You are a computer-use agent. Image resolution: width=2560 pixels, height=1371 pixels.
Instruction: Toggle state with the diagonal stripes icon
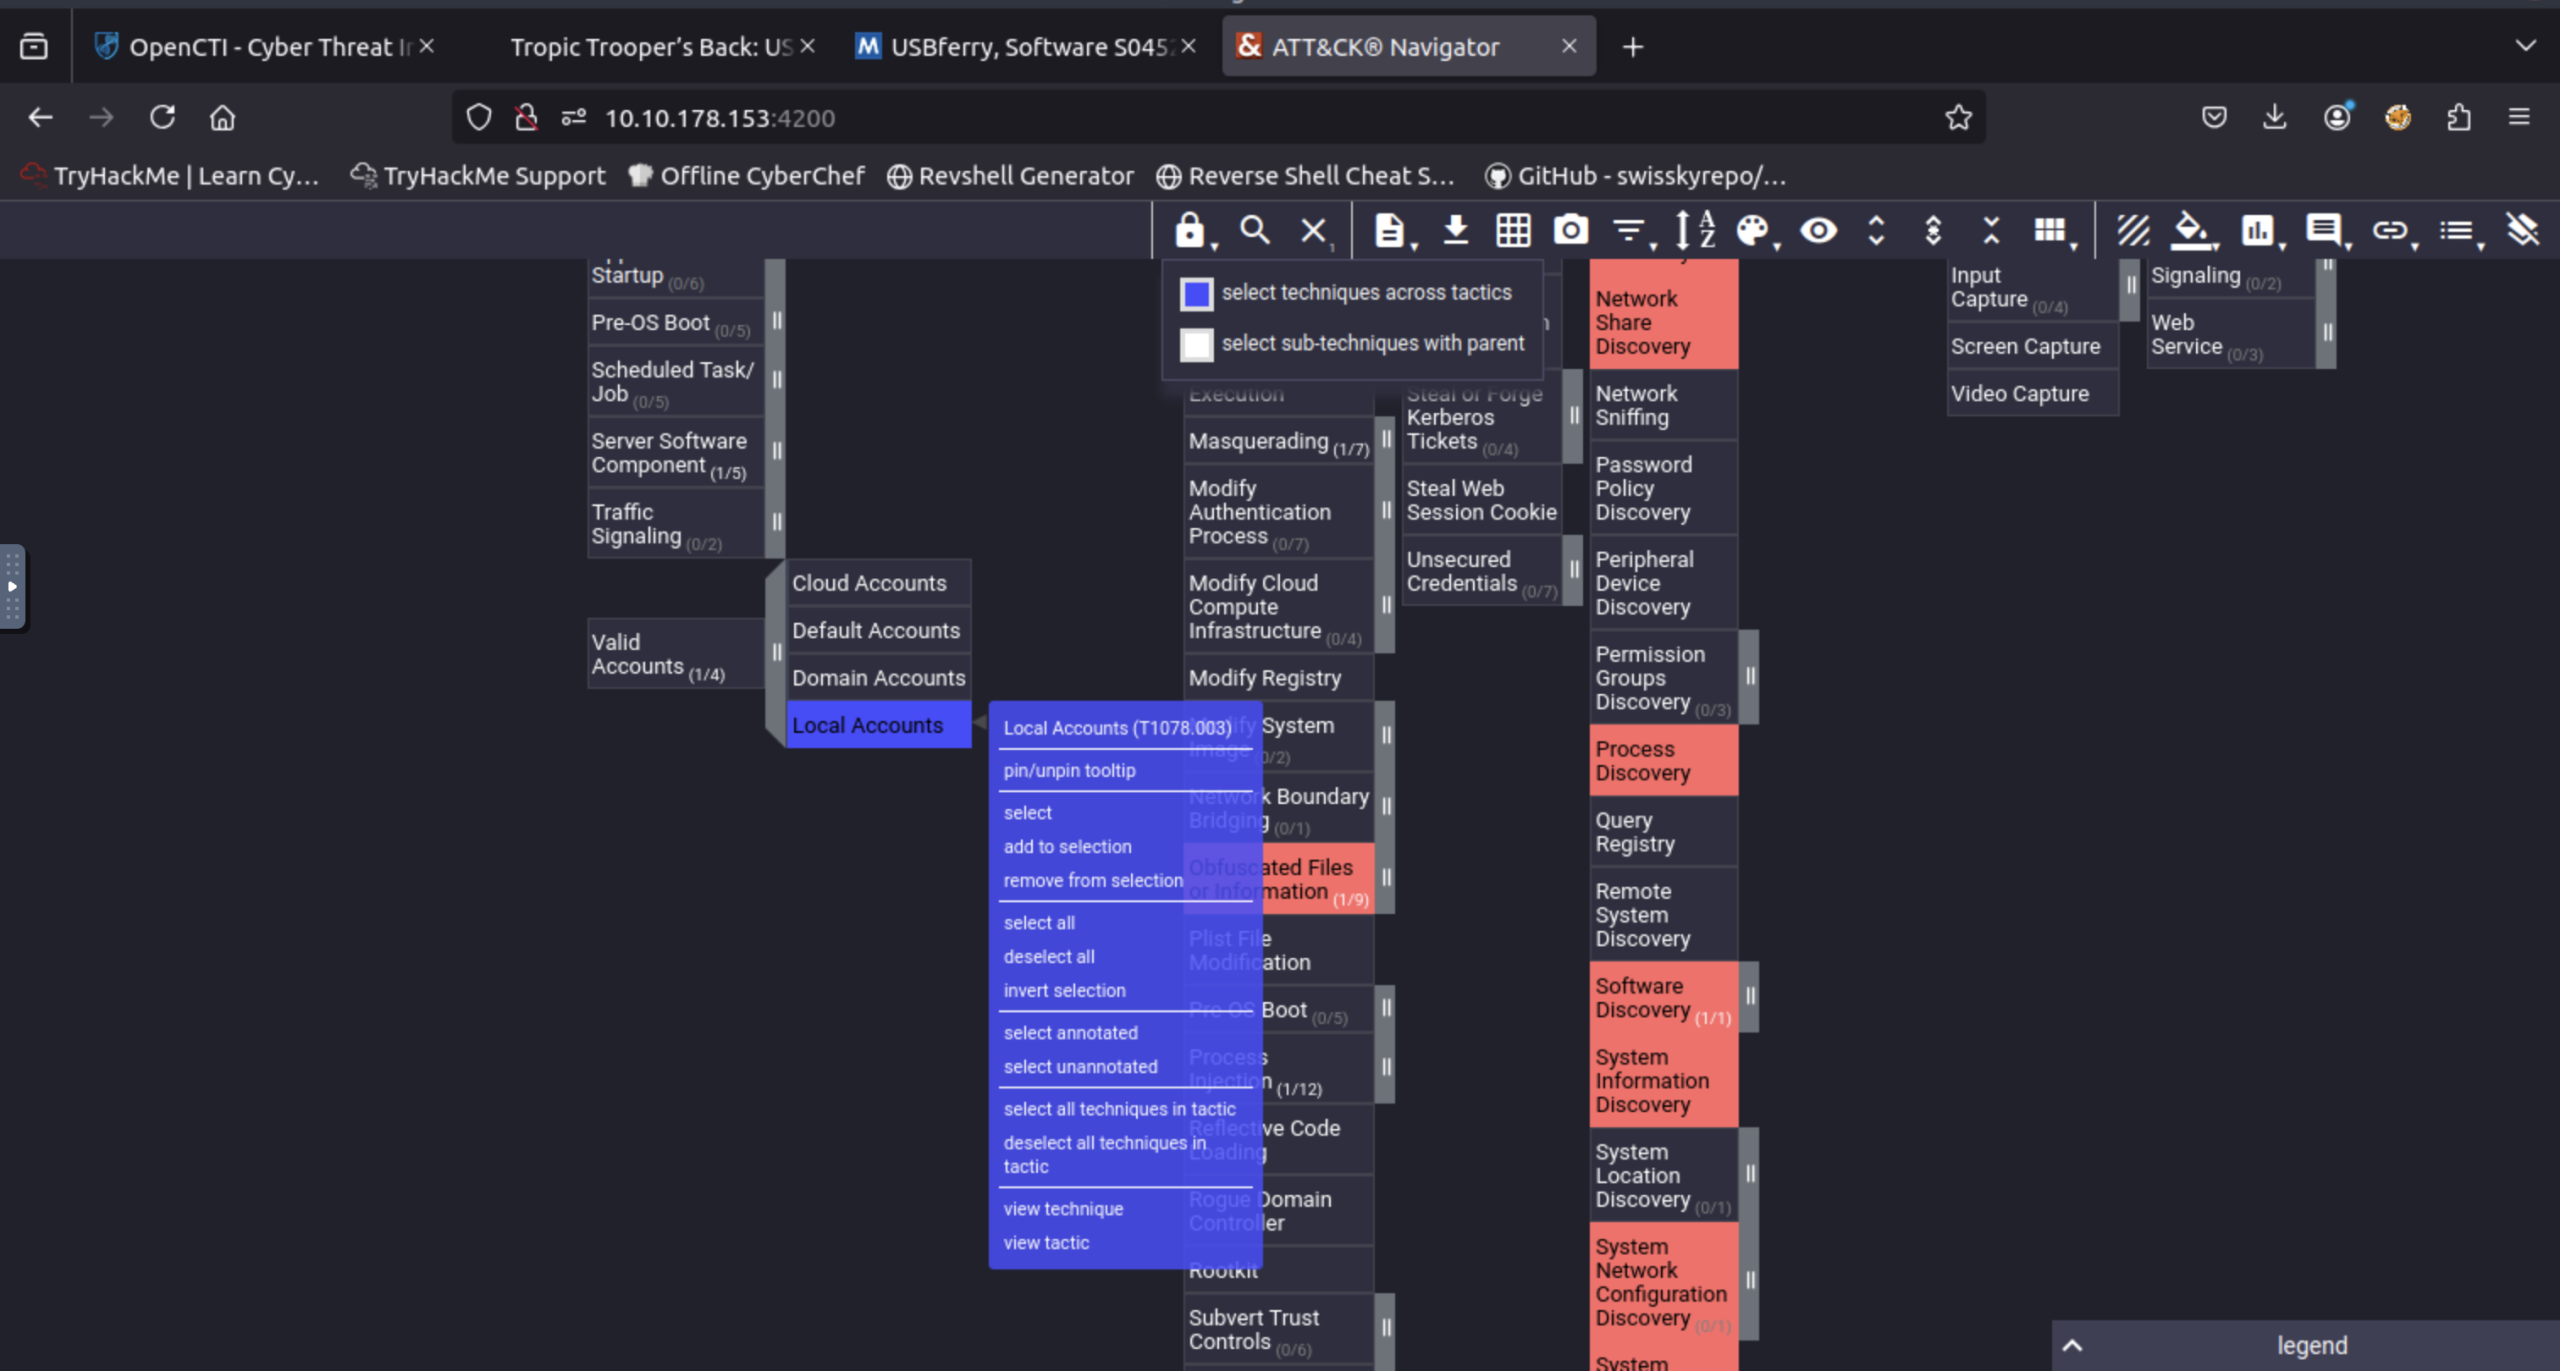coord(2133,231)
